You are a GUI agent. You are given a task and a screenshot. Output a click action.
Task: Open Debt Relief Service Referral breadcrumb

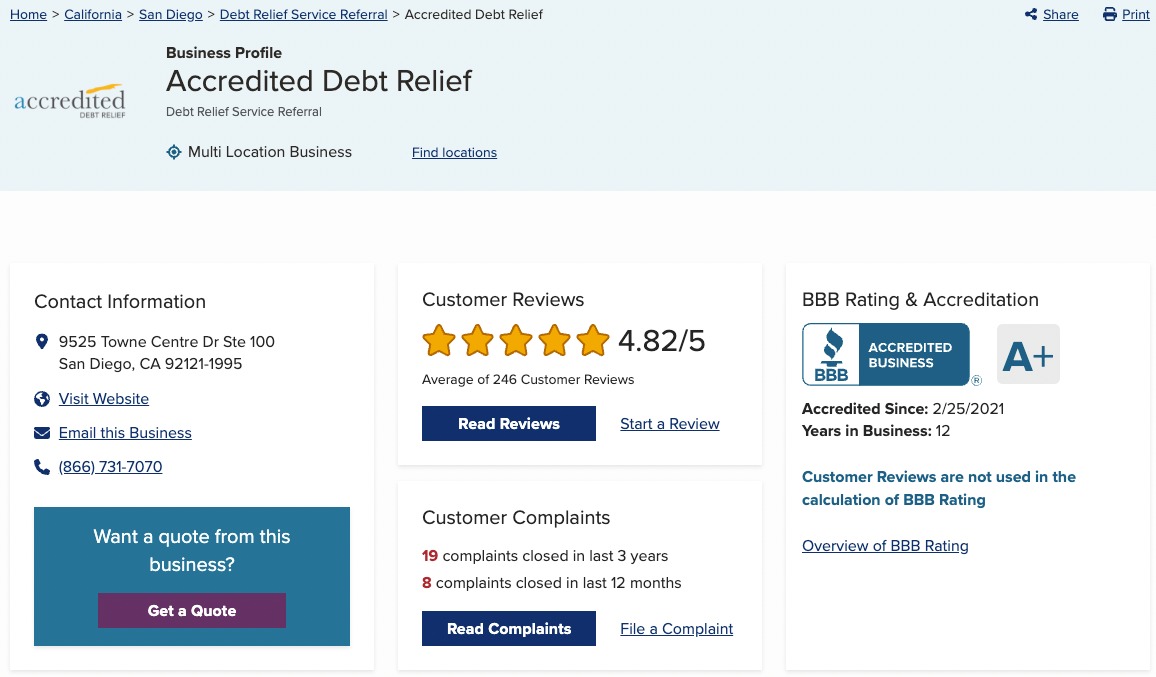pos(303,14)
